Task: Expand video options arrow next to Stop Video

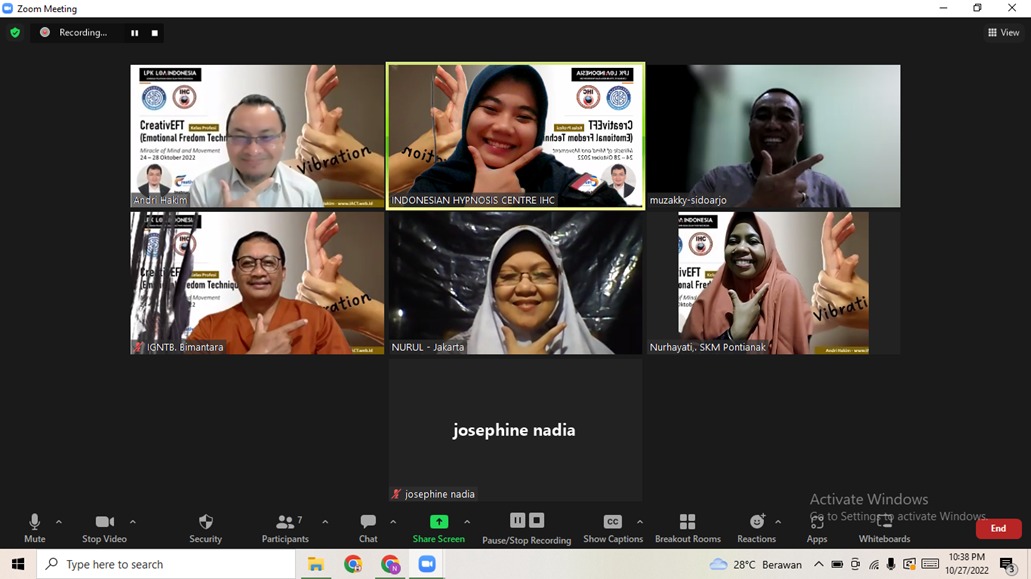Action: (133, 522)
